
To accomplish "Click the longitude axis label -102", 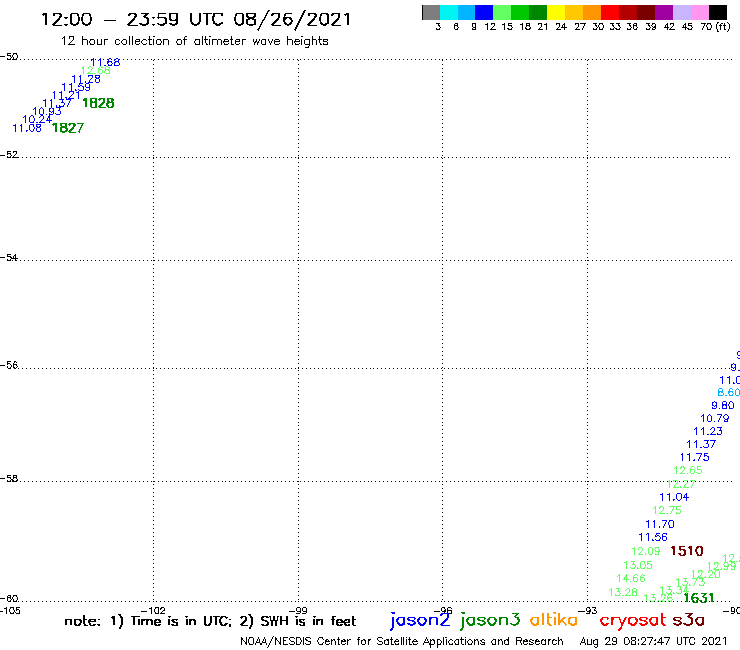I will (153, 611).
